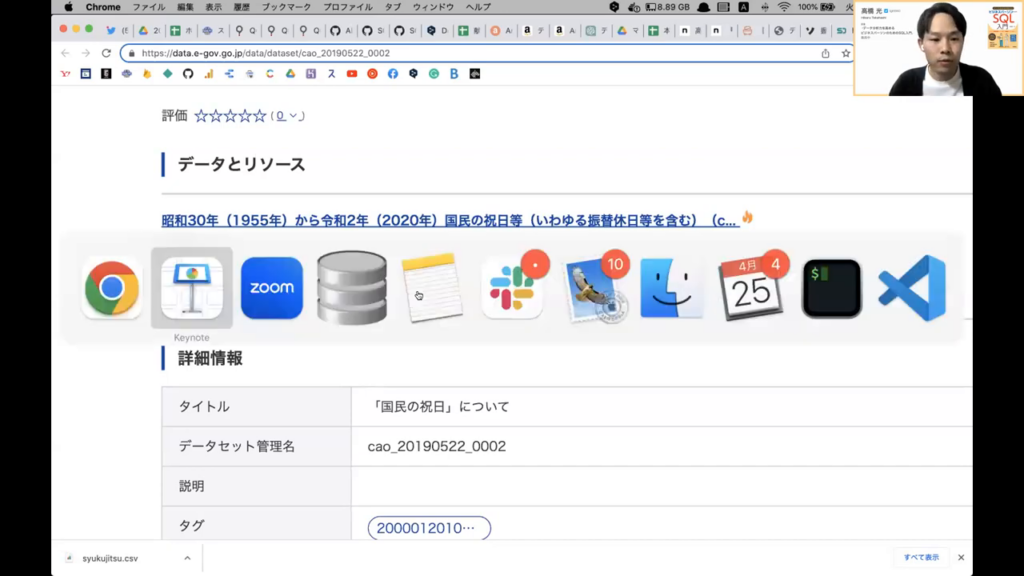Screen dimensions: 1024x576
Task: Open the 国民の祝日等 dataset resource link
Action: click(x=449, y=220)
